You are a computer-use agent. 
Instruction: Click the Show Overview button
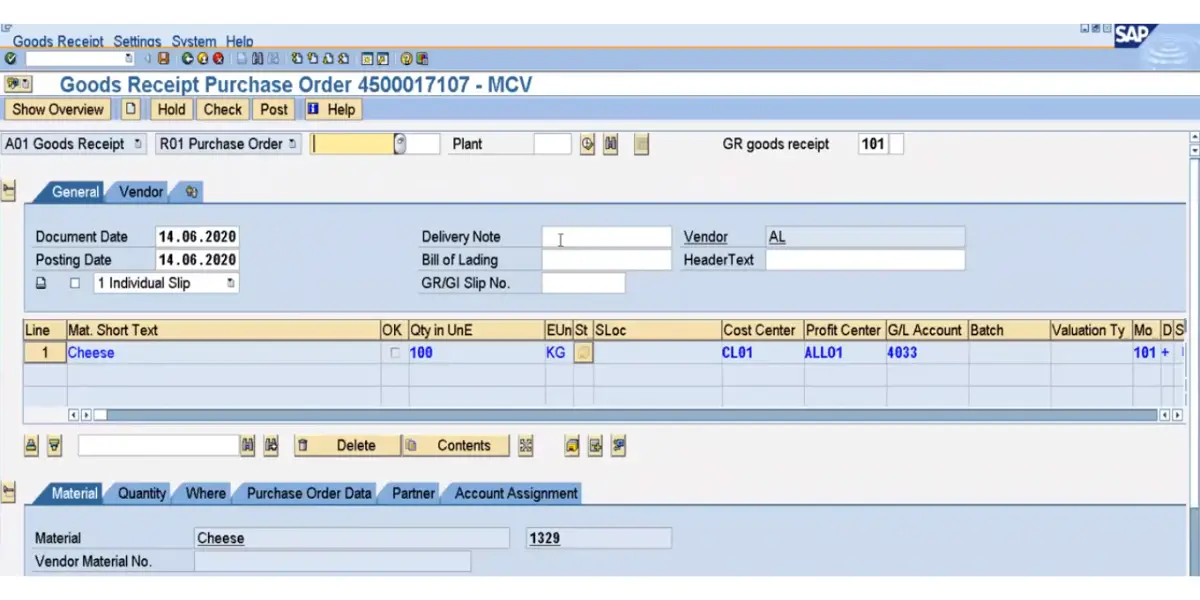tap(58, 109)
